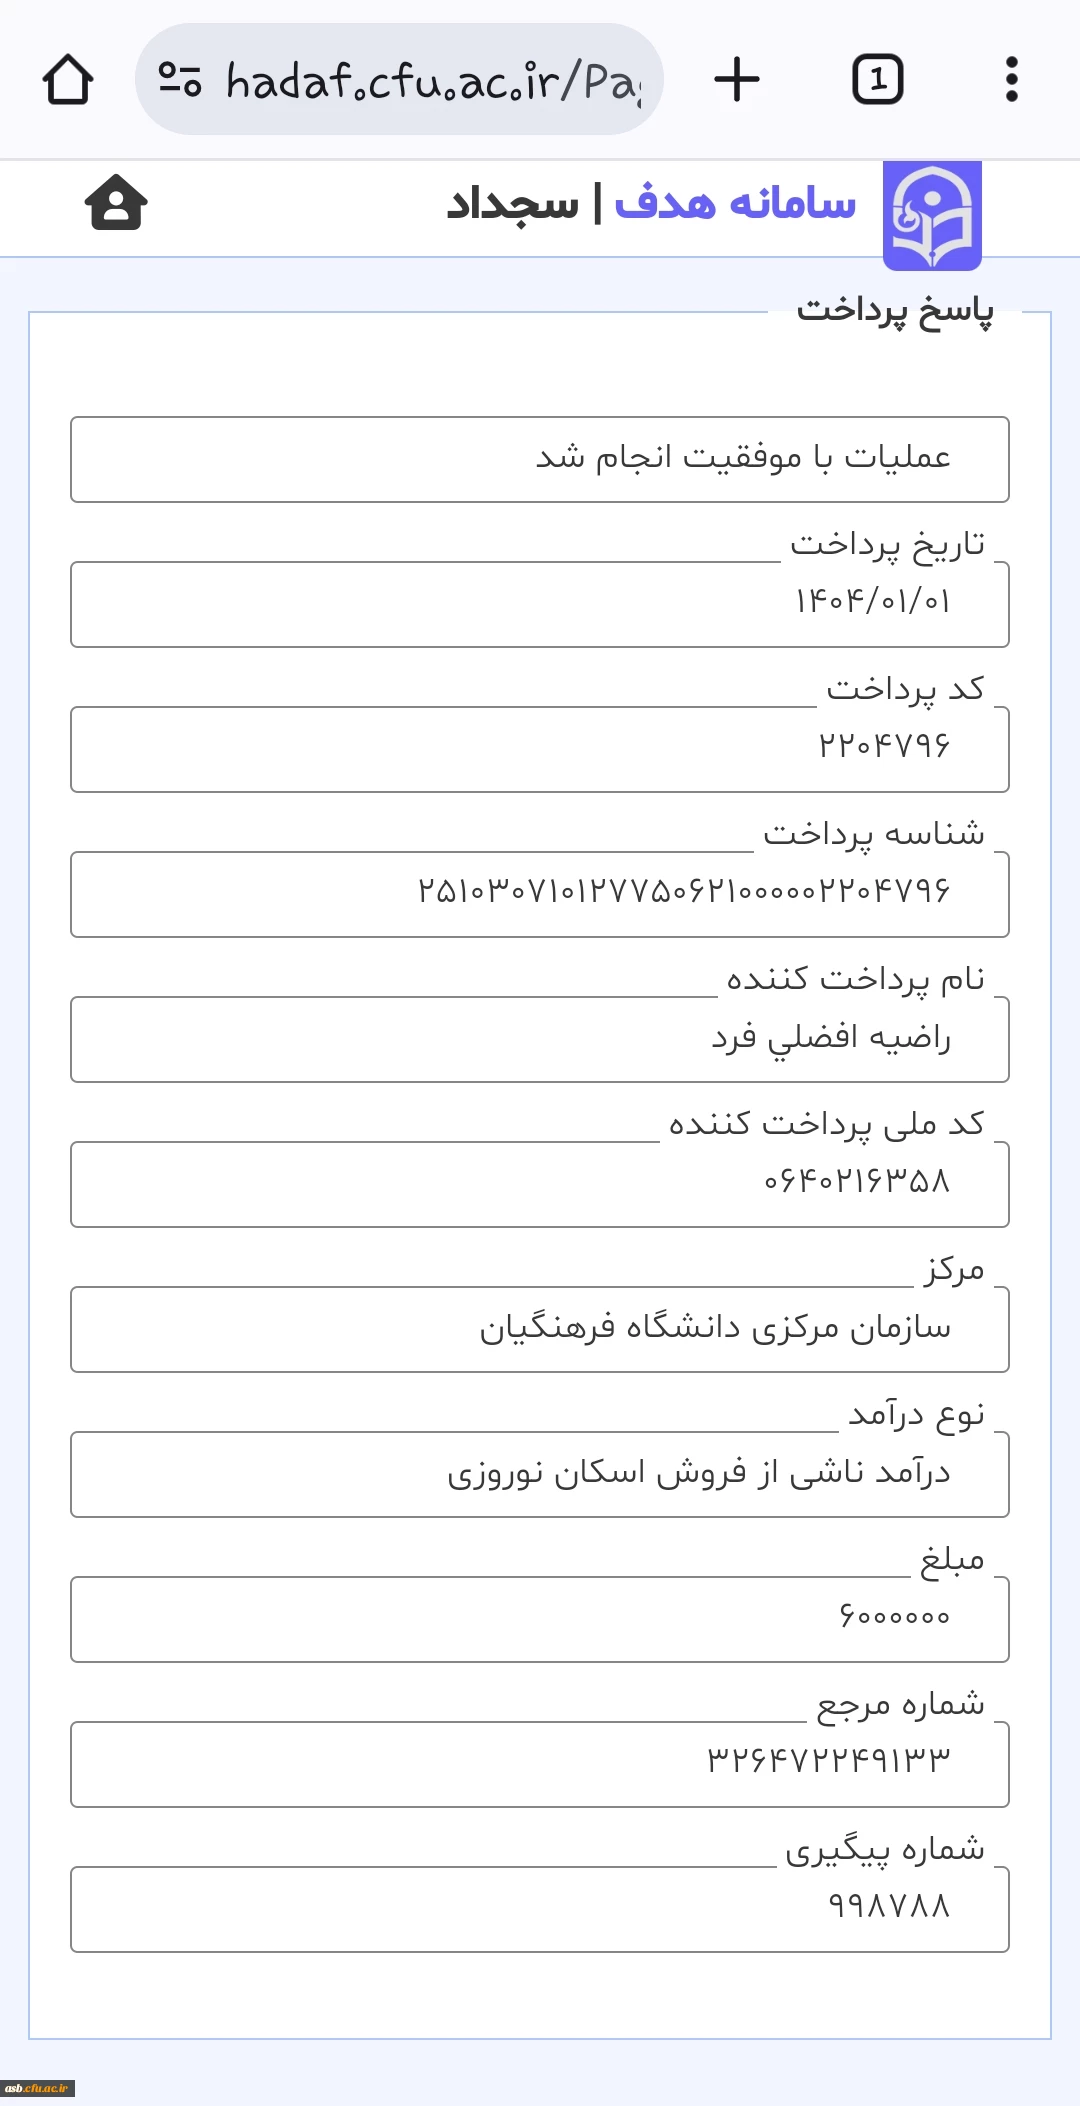1080x2106 pixels.
Task: Click the long payment identifier field
Action: (540, 894)
